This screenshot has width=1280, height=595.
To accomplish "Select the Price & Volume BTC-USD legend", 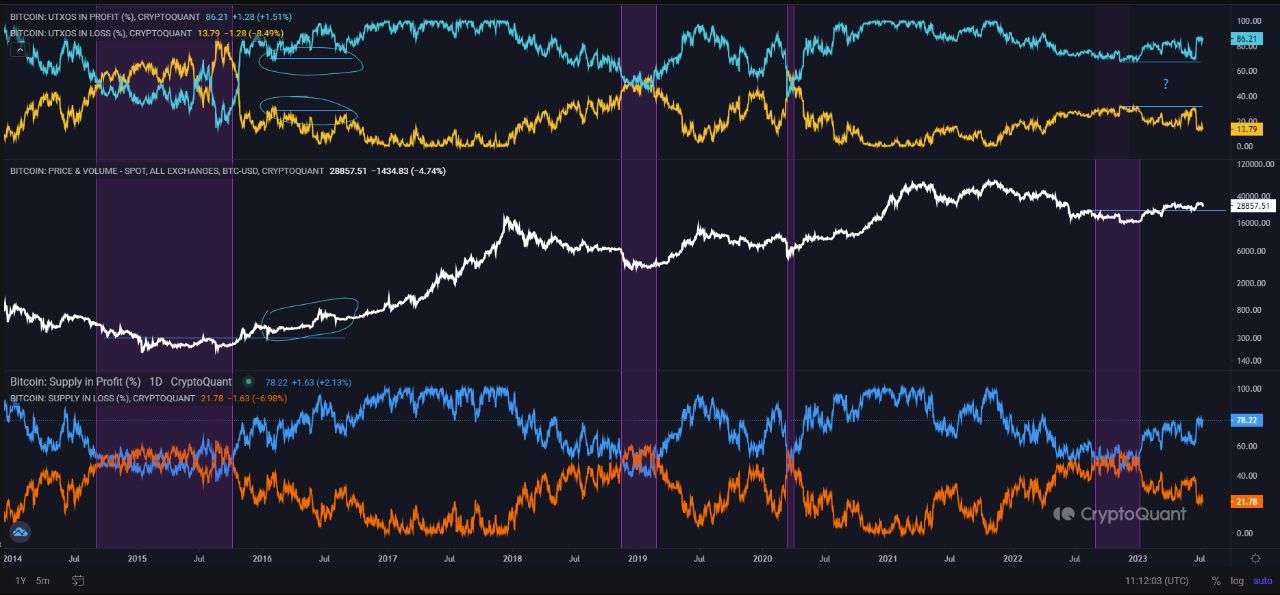I will 165,171.
